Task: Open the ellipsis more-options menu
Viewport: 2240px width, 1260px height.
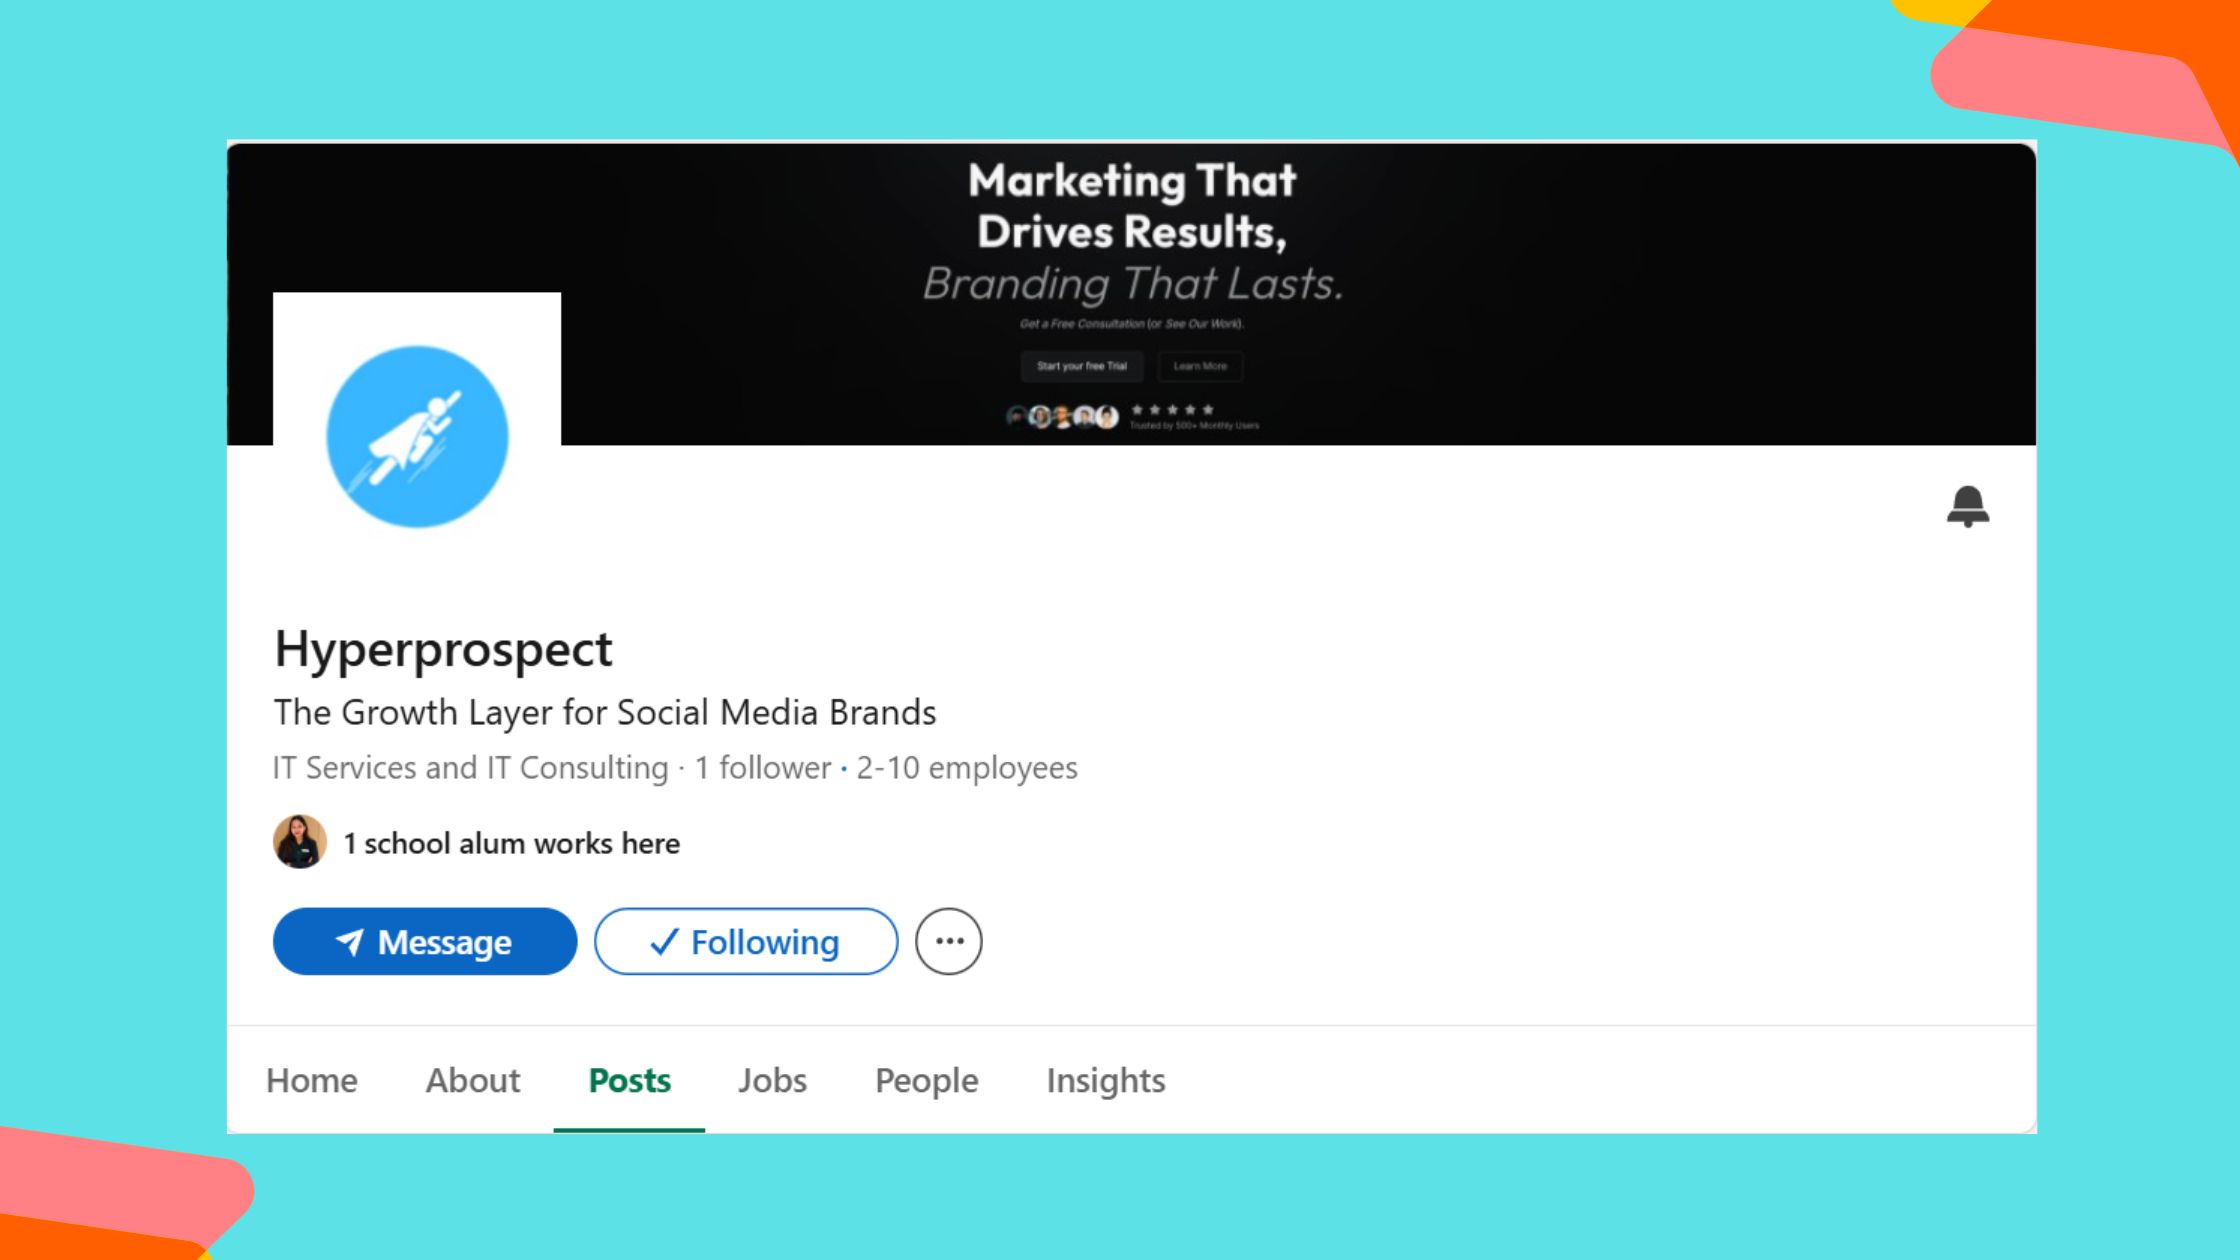Action: point(948,941)
